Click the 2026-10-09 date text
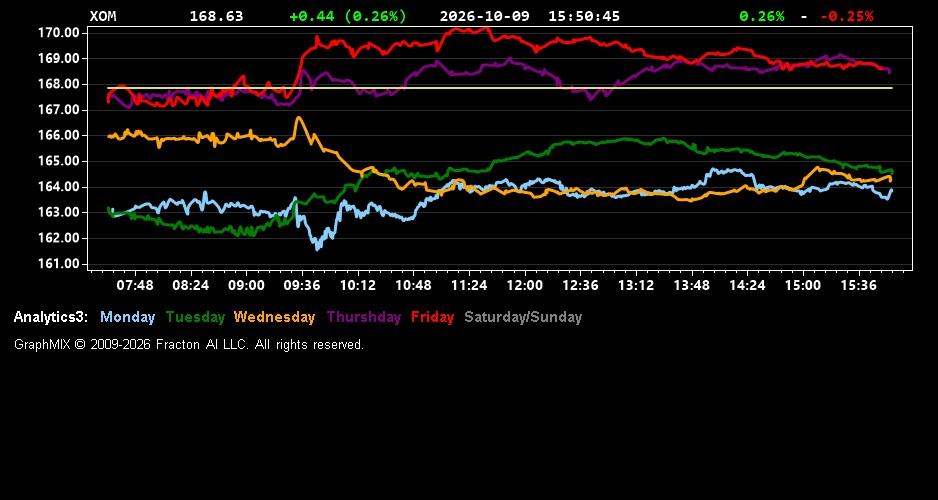The image size is (938, 500). pyautogui.click(x=485, y=16)
